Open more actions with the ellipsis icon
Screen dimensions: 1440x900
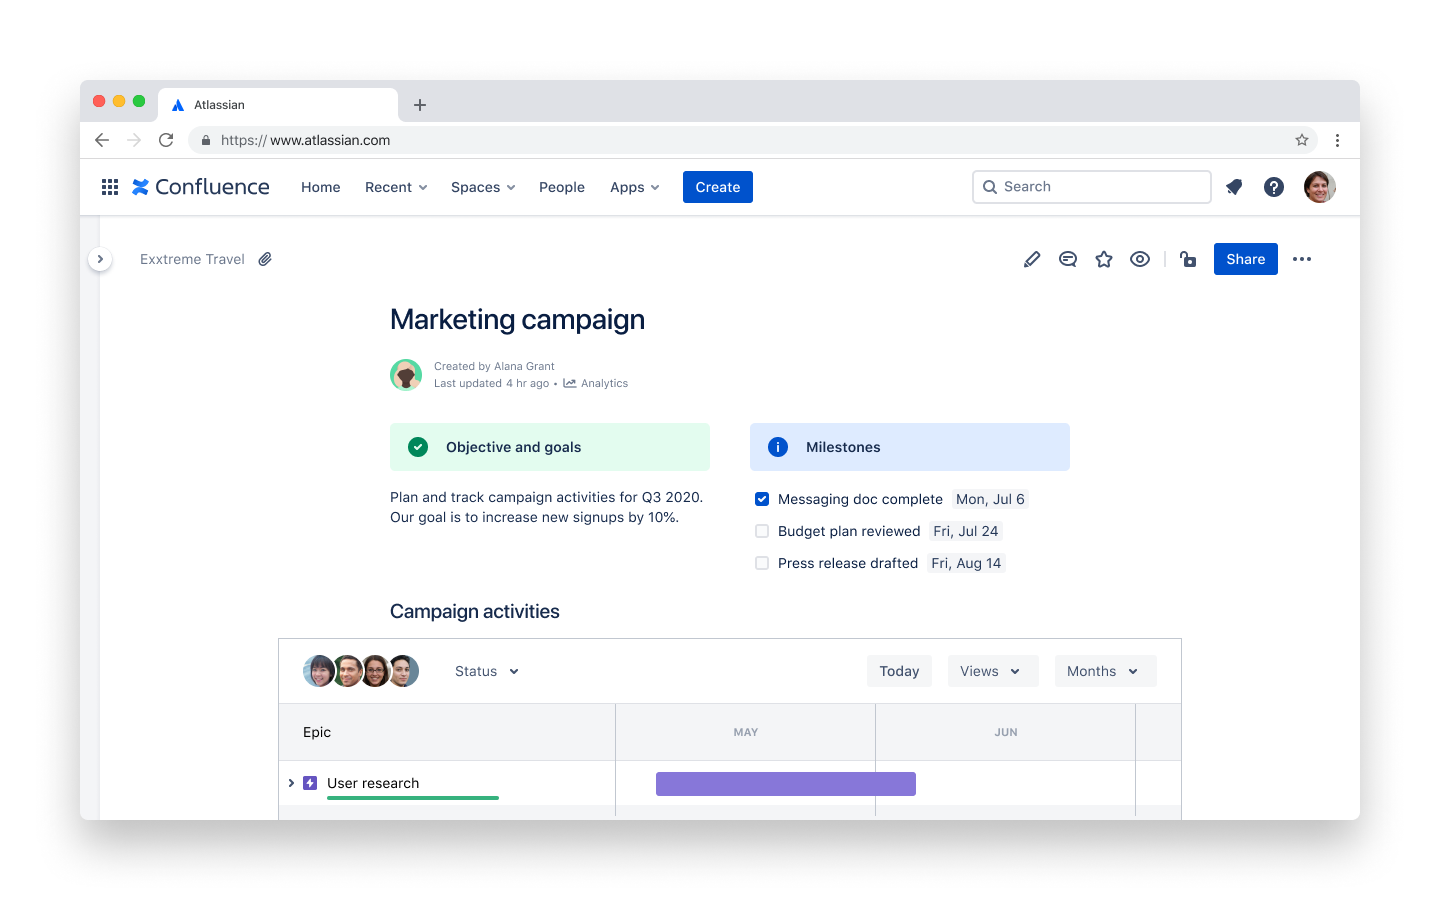coord(1302,258)
